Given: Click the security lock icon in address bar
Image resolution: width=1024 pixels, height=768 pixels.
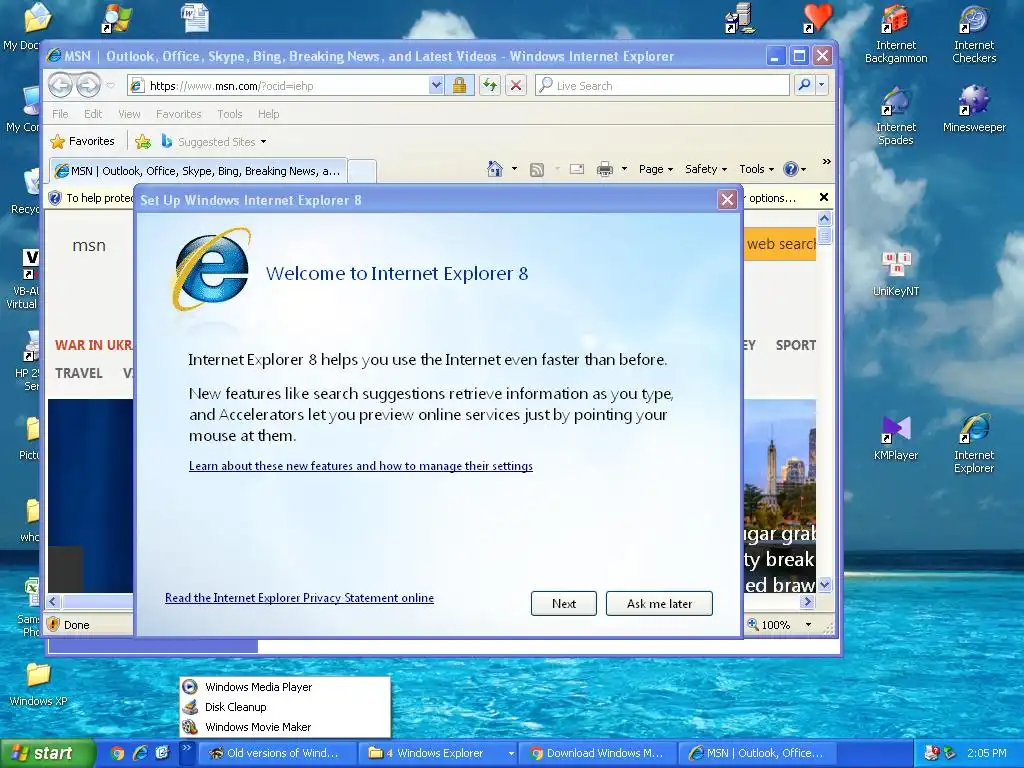Looking at the screenshot, I should (x=459, y=85).
